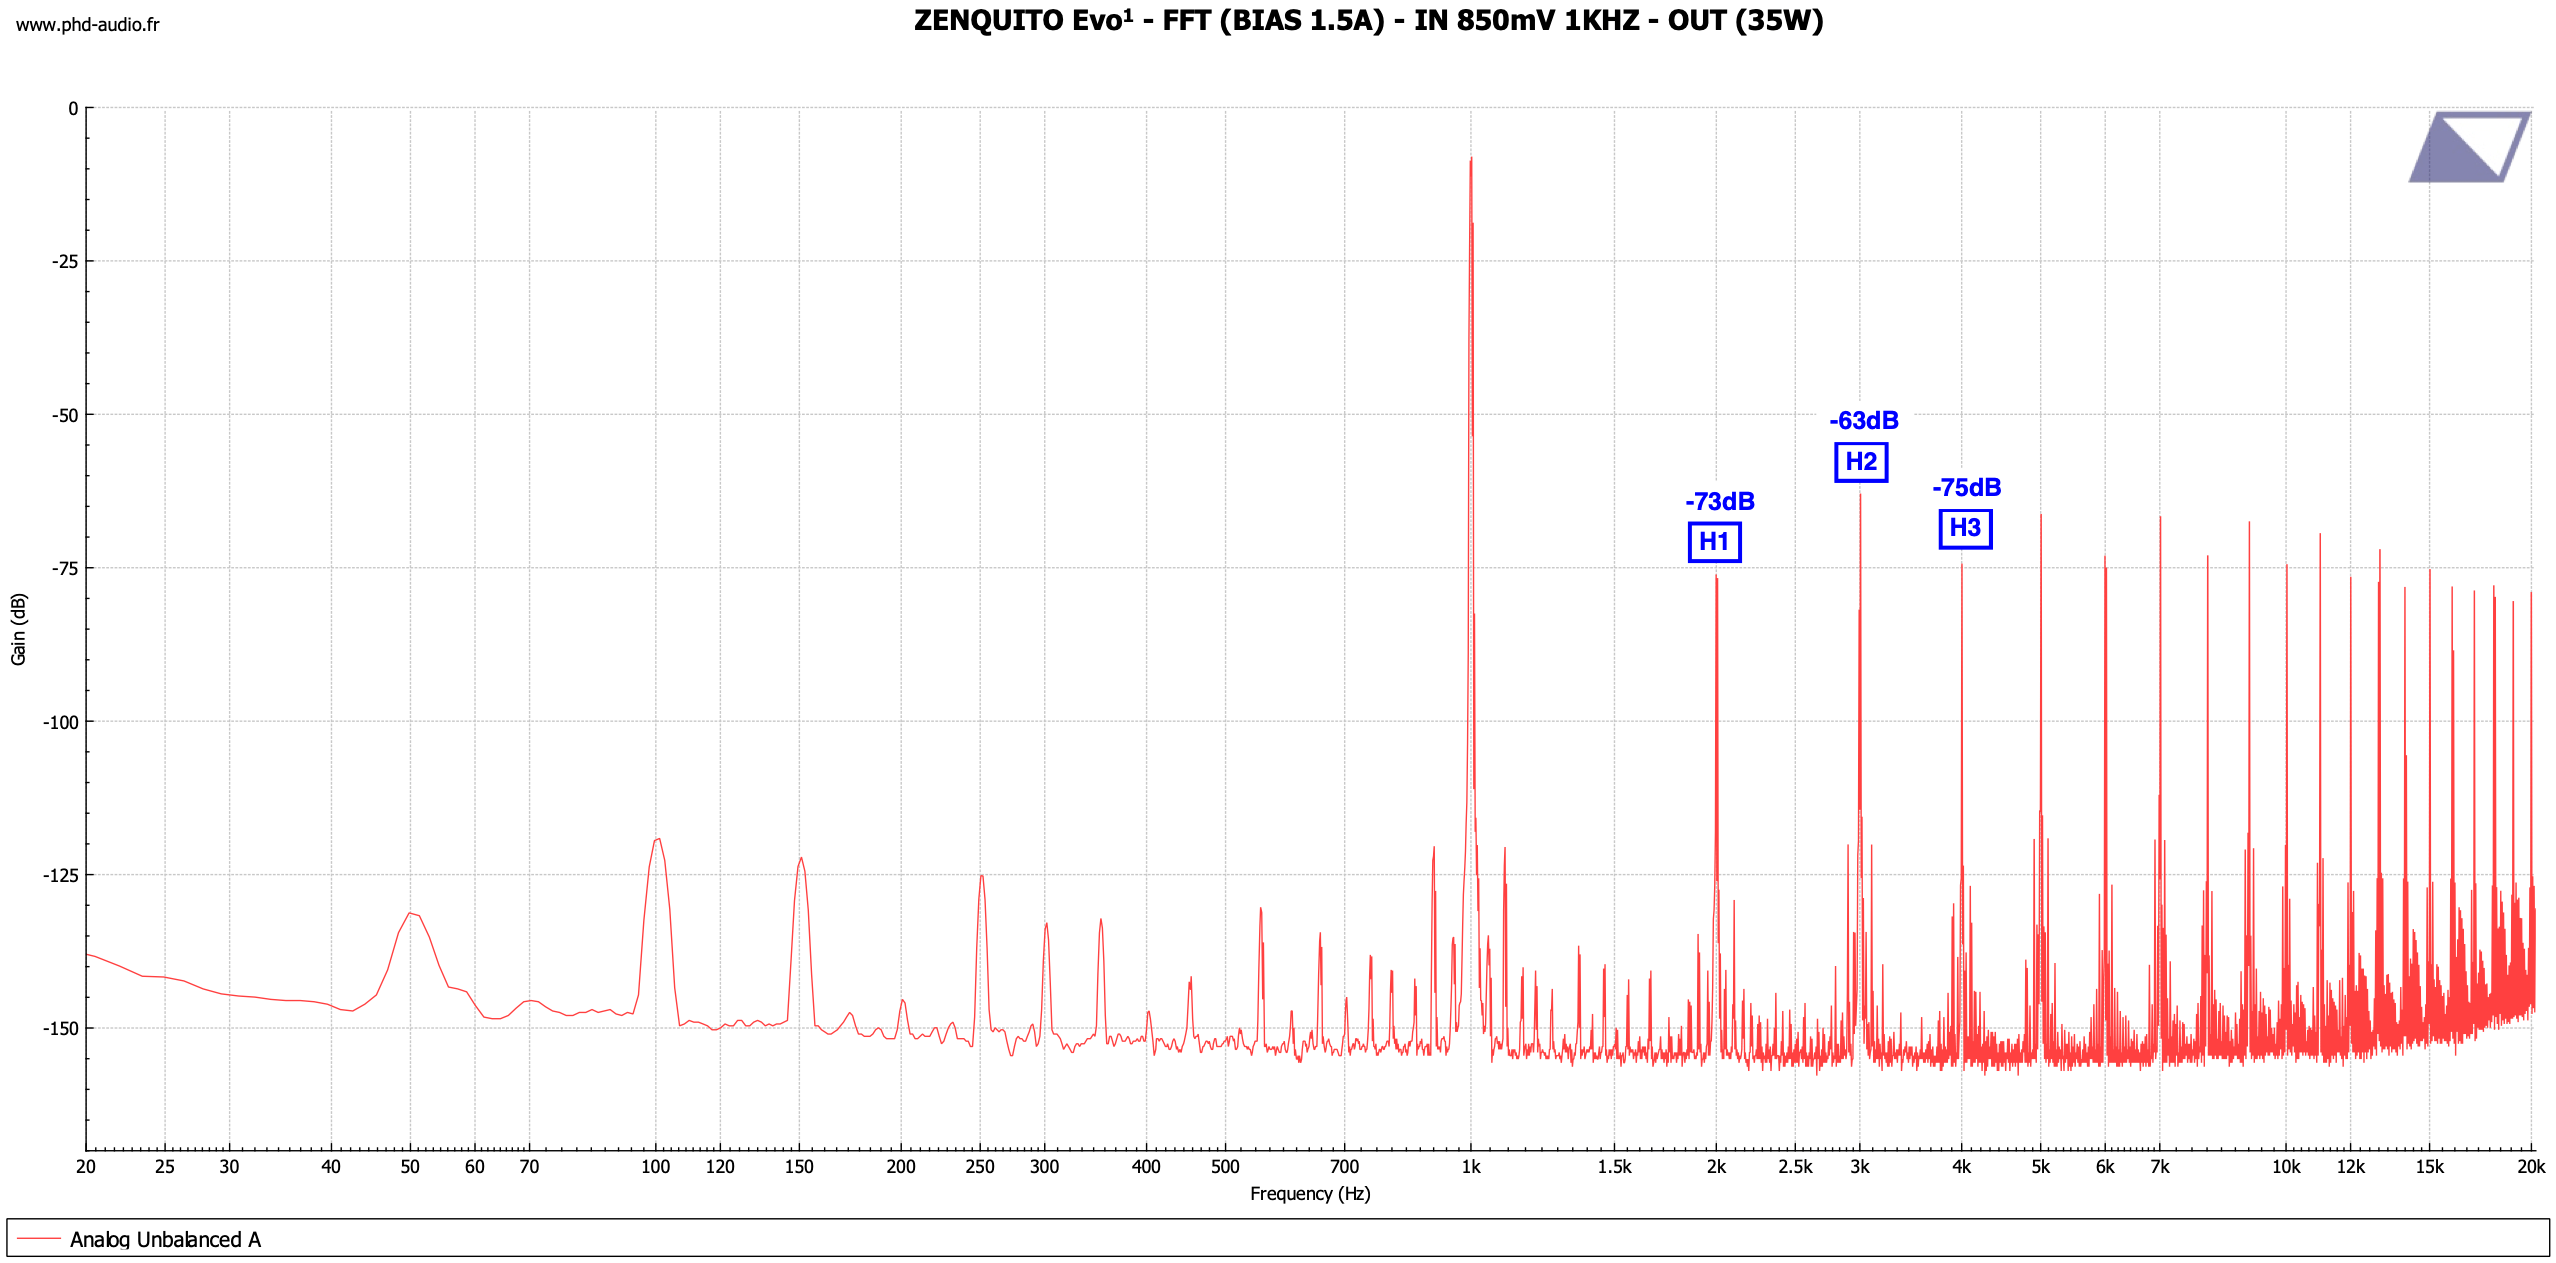Click the -25 gain tick label
Screen dimensions: 2556x1263
[65, 262]
